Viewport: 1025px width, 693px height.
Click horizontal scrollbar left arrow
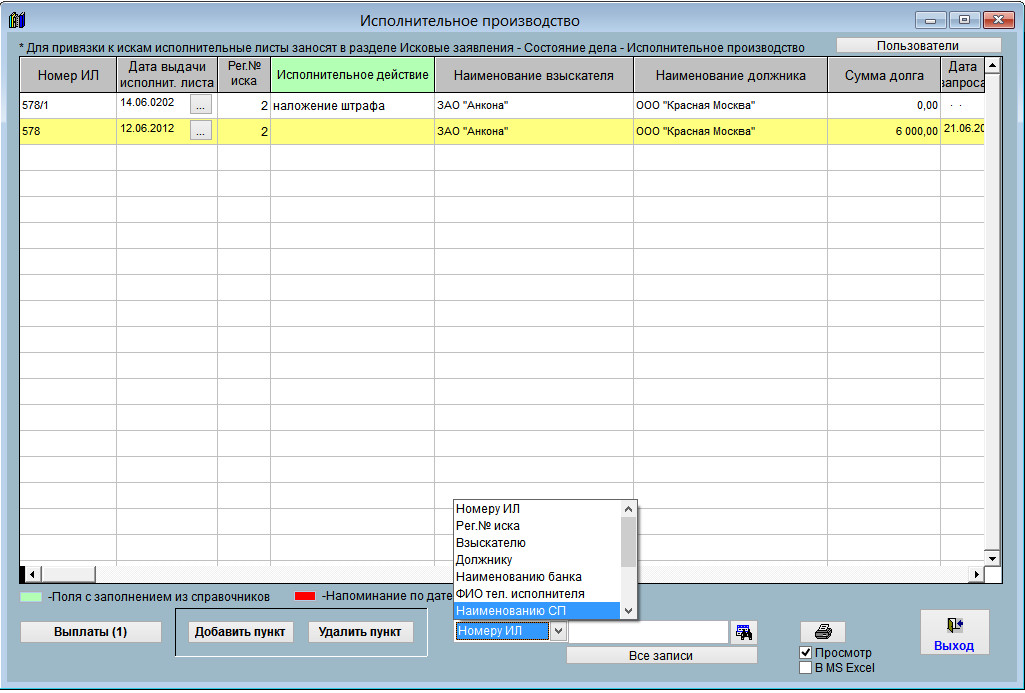(32, 574)
